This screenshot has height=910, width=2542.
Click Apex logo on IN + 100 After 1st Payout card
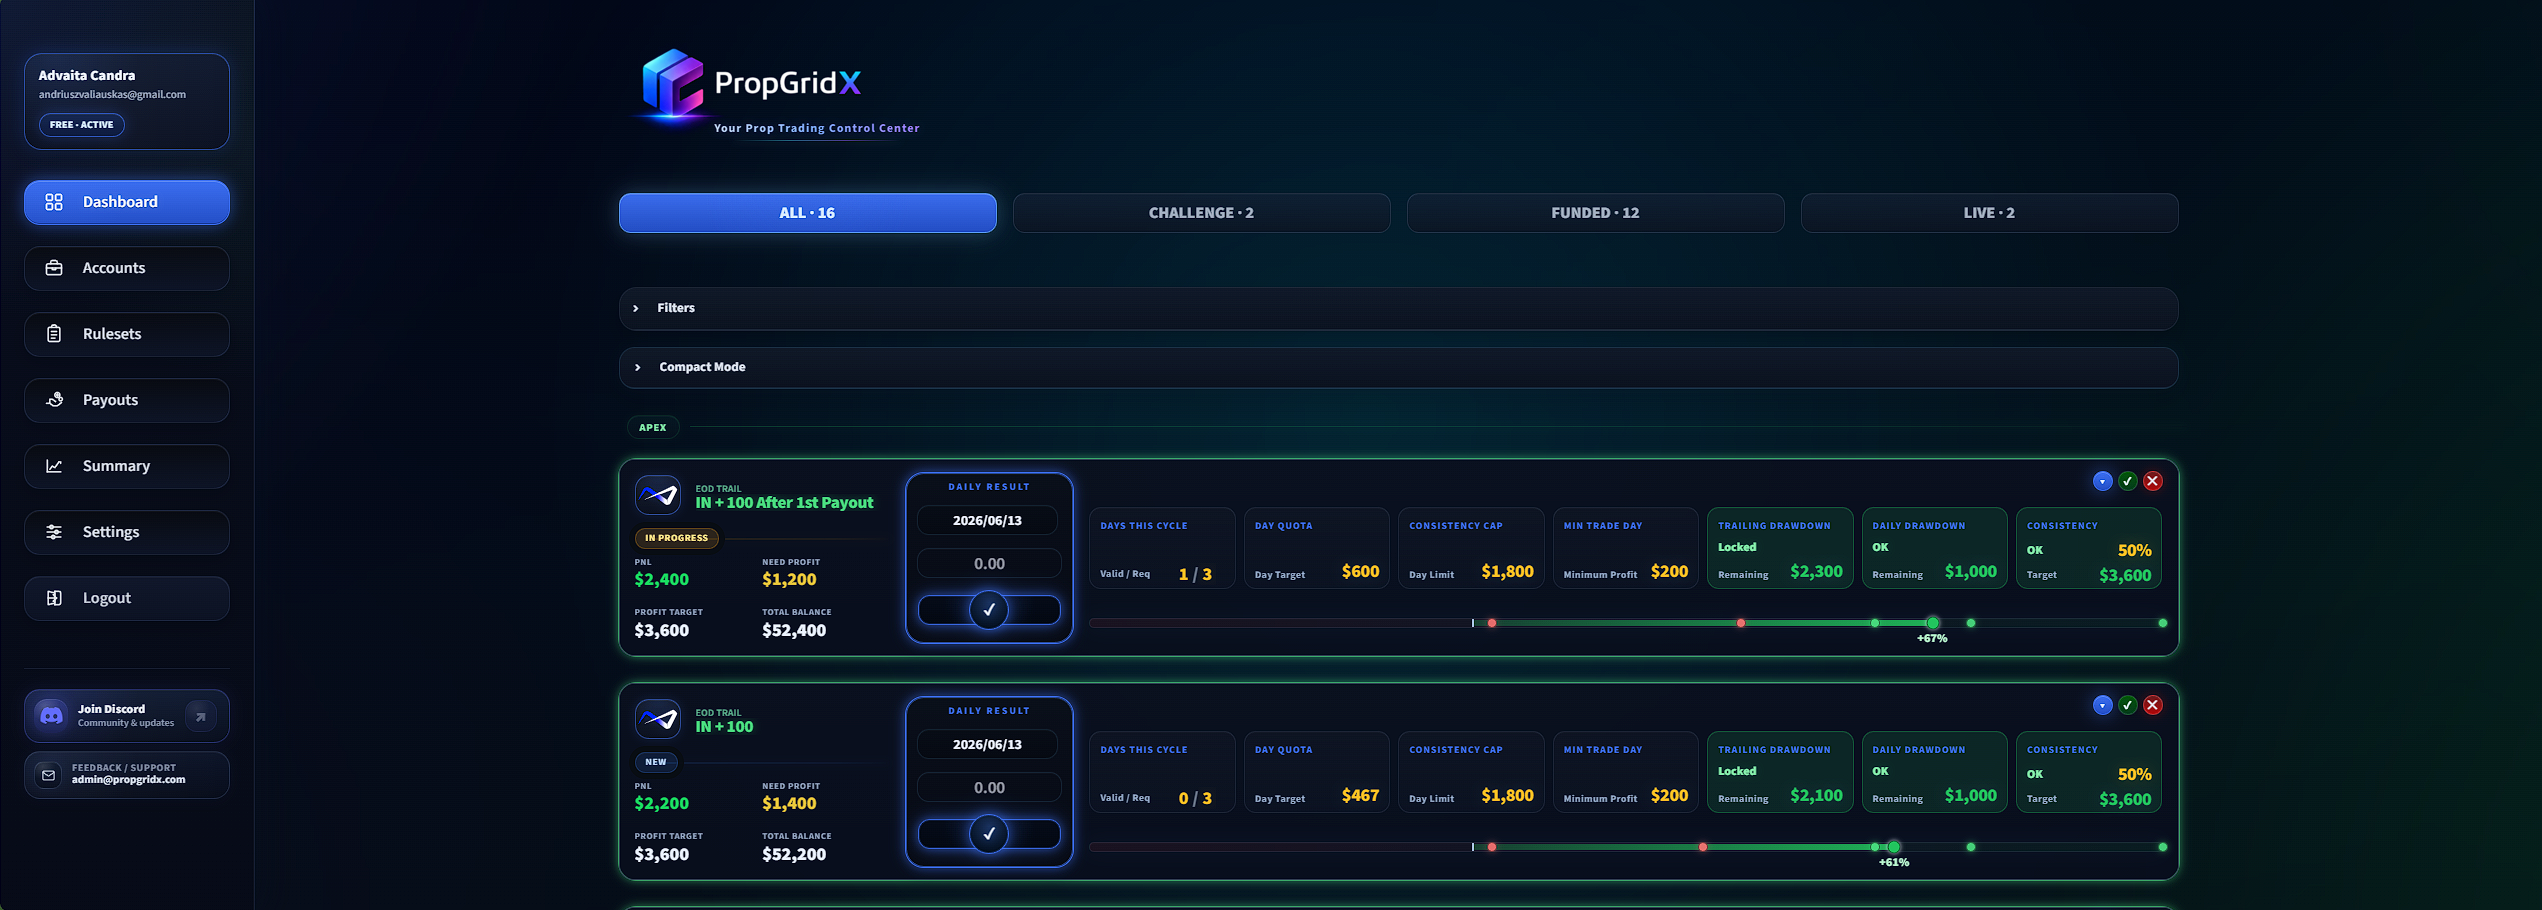(x=658, y=495)
